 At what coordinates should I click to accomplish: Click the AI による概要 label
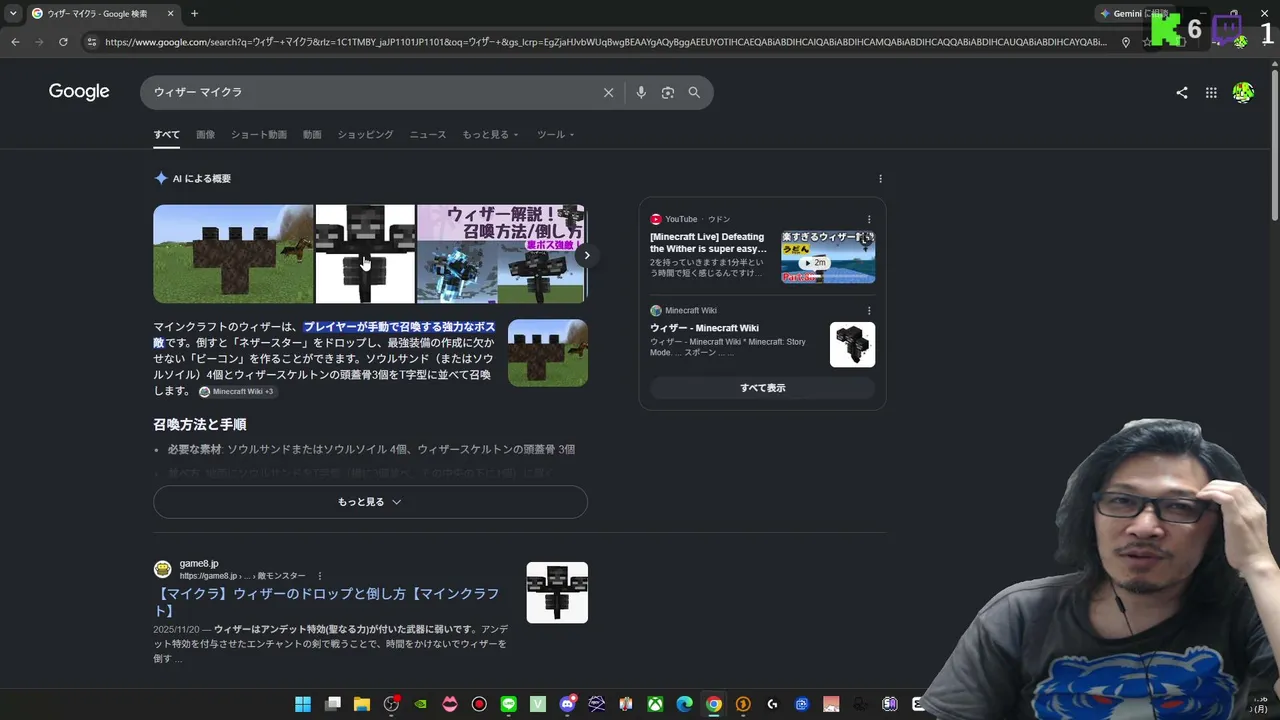[202, 179]
